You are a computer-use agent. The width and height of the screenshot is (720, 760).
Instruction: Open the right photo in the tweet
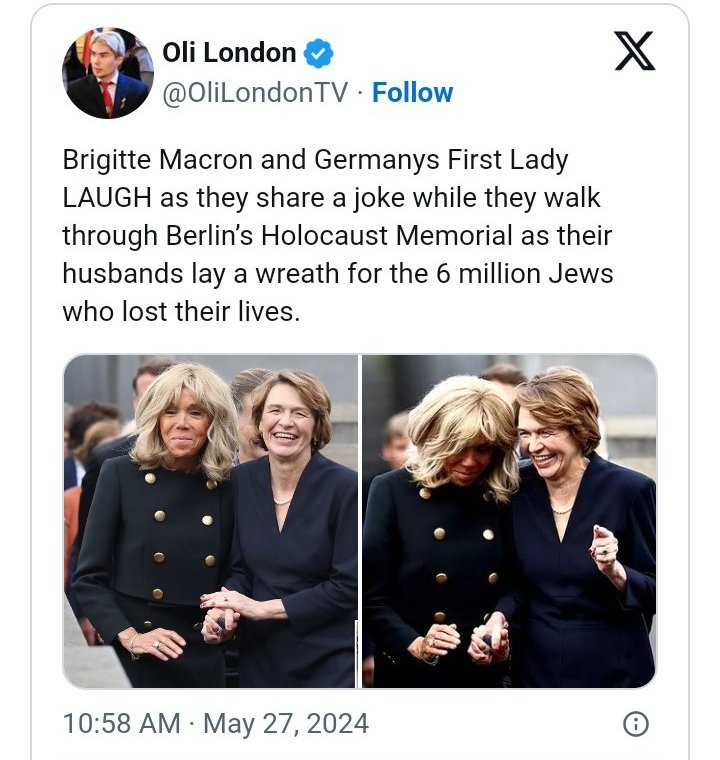(509, 521)
